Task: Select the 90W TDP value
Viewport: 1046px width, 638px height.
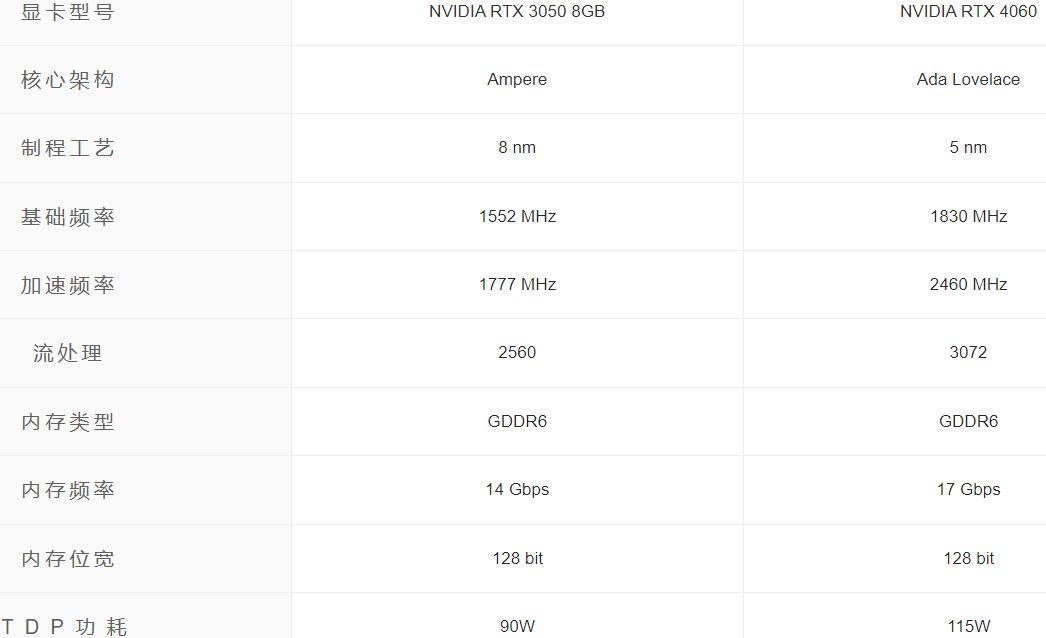Action: click(517, 627)
